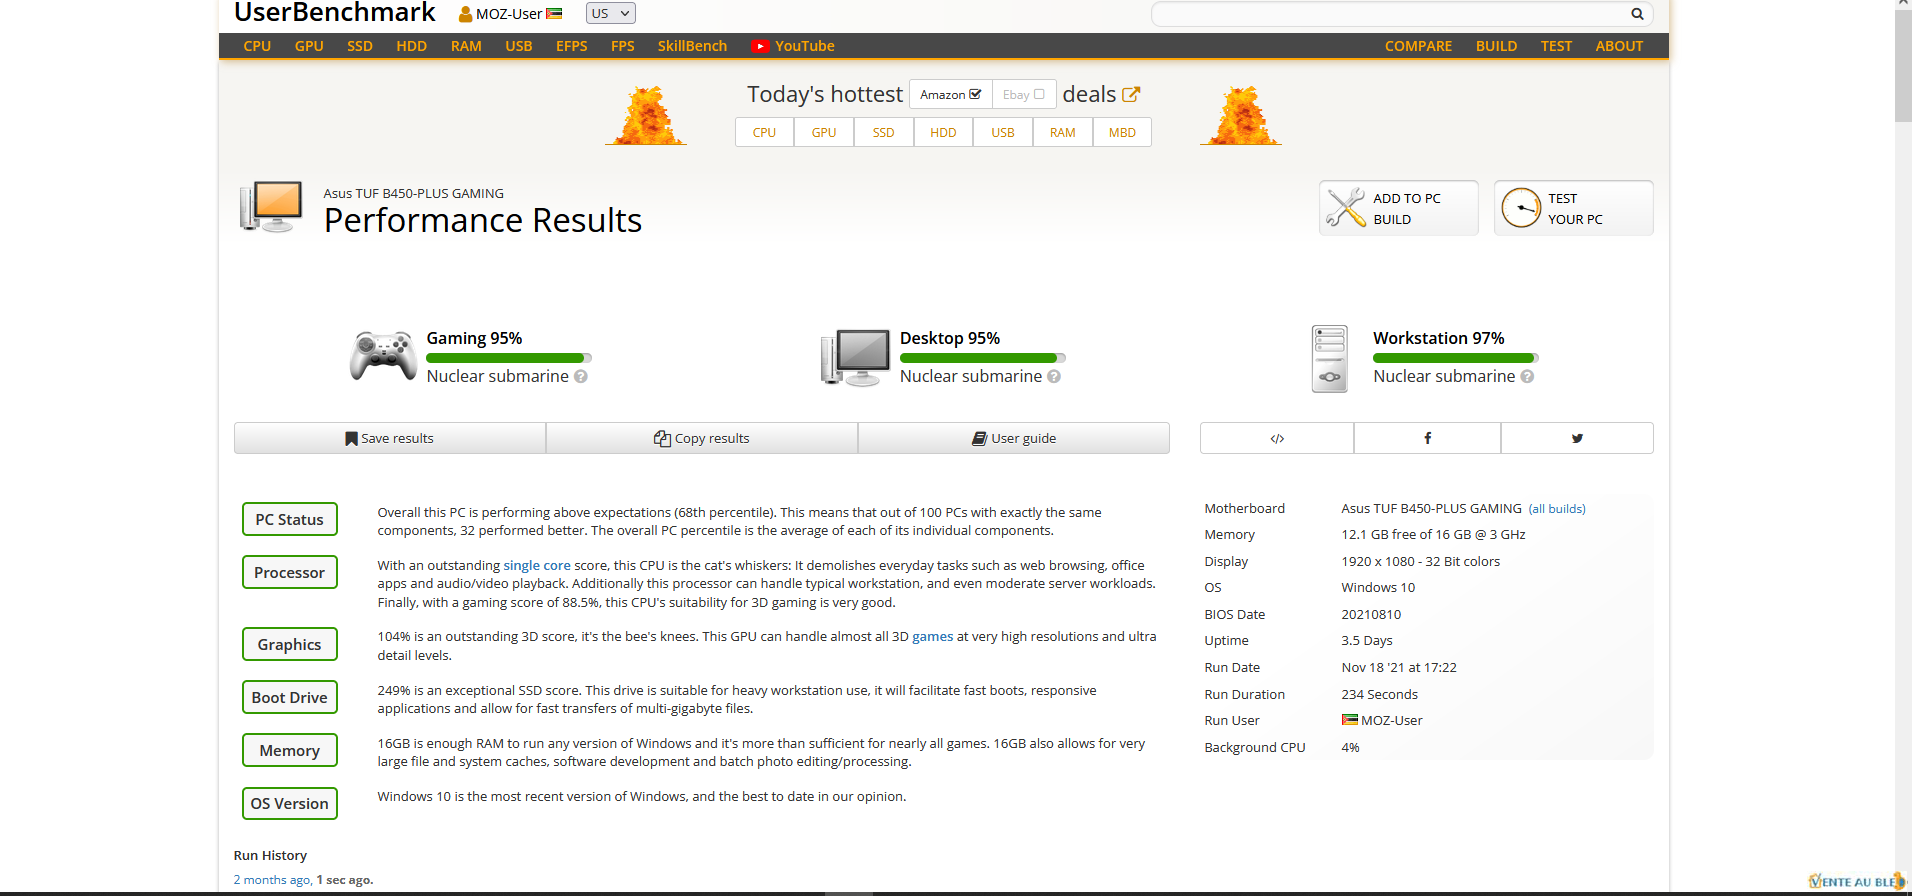Screen dimensions: 1912x896
Task: Open the games link in Graphics text
Action: point(932,636)
